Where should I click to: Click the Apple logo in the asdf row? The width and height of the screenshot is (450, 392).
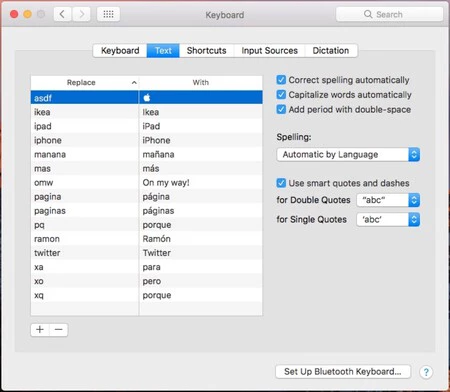click(x=147, y=98)
